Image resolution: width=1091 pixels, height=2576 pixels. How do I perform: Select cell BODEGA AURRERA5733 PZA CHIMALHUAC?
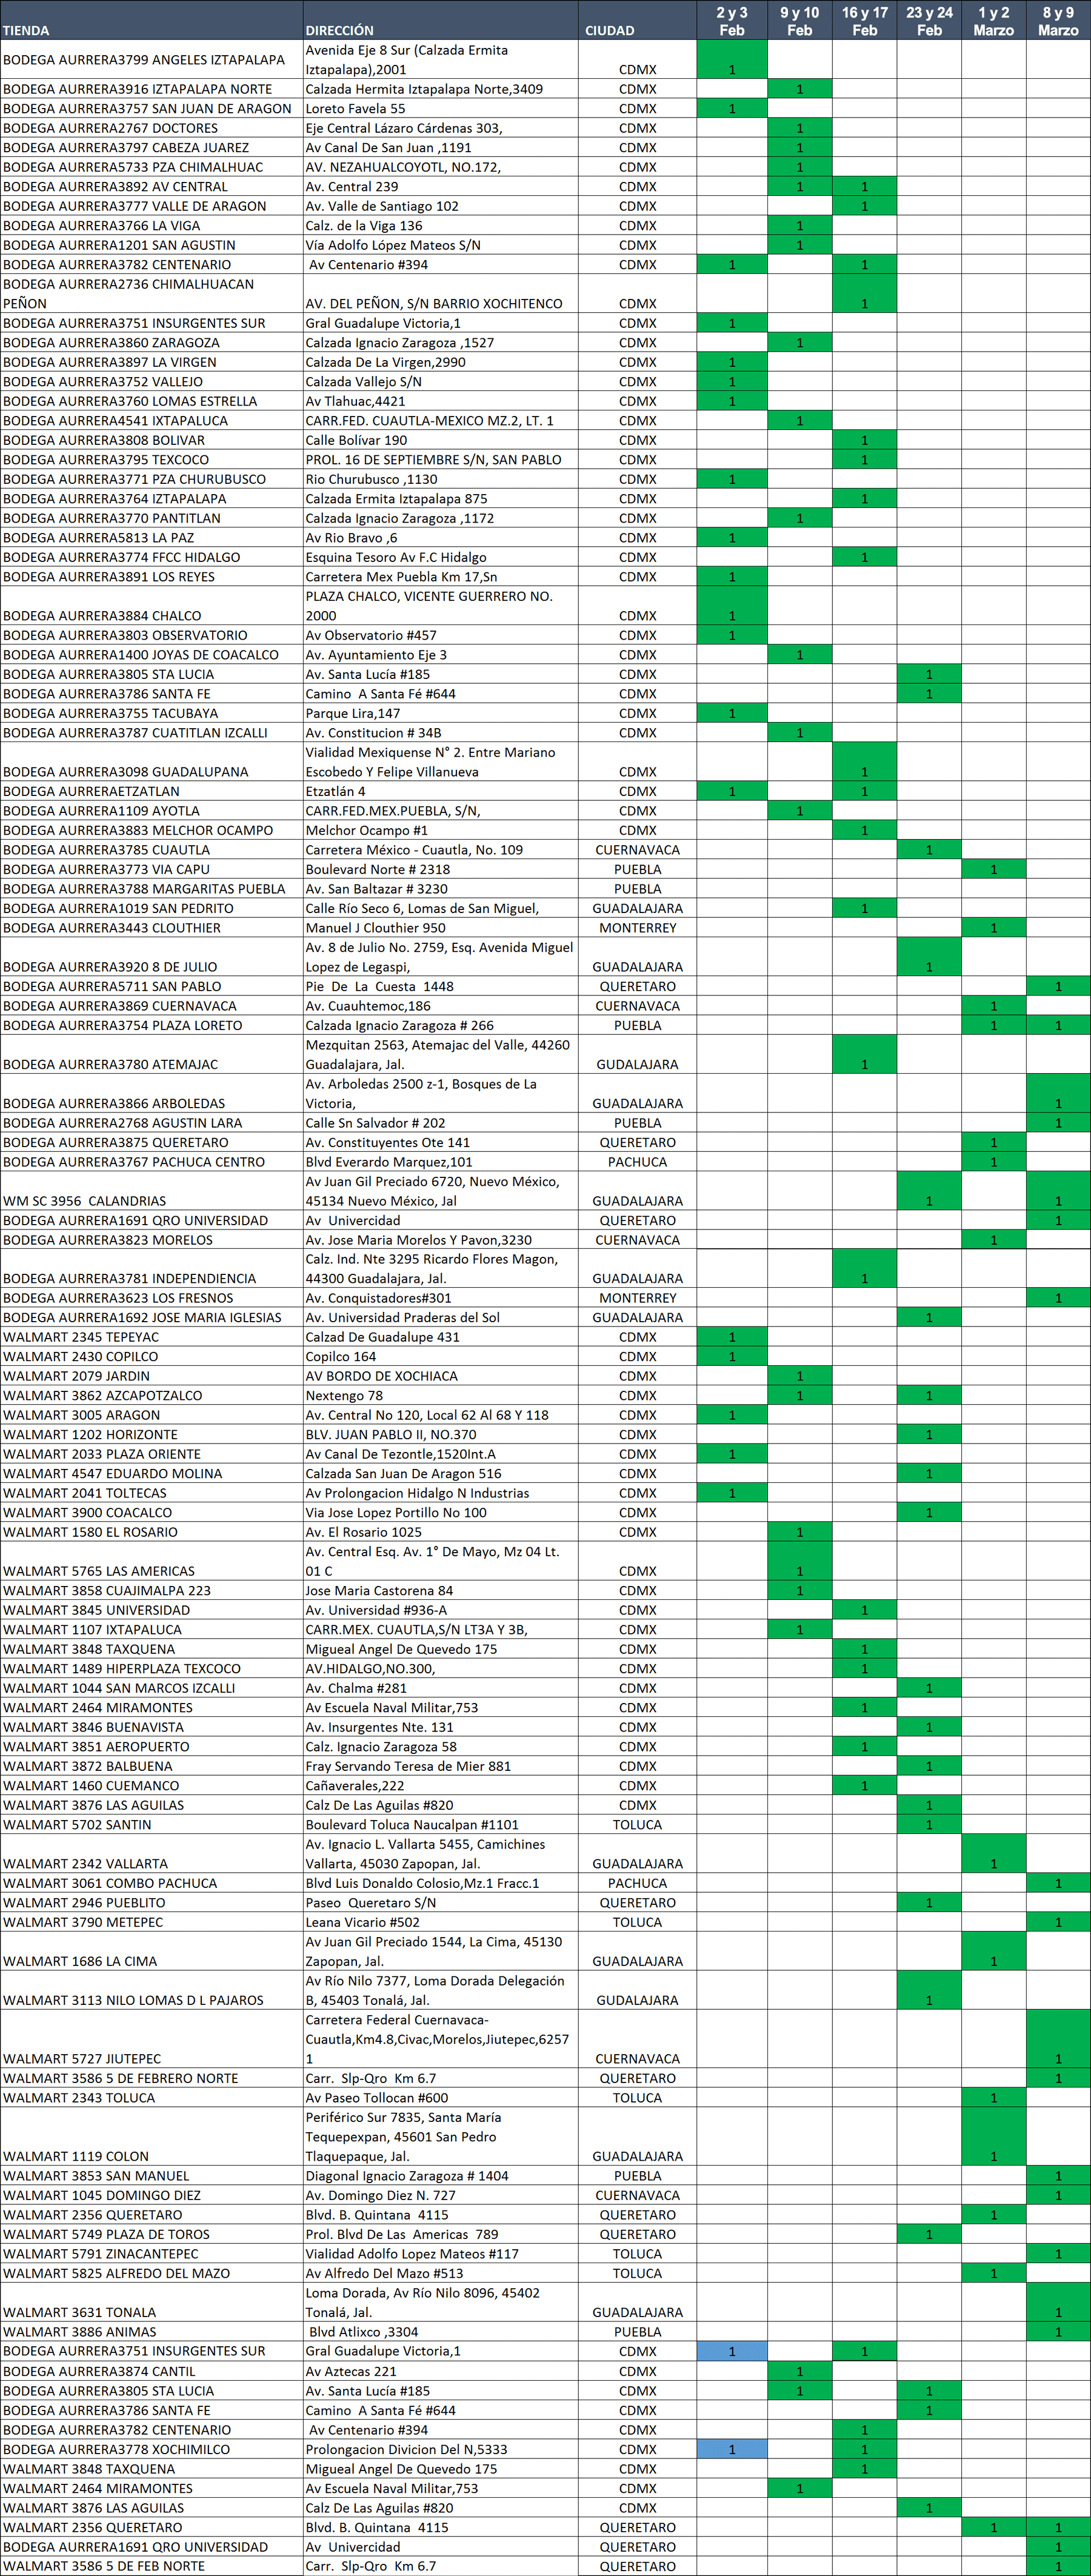[x=151, y=167]
